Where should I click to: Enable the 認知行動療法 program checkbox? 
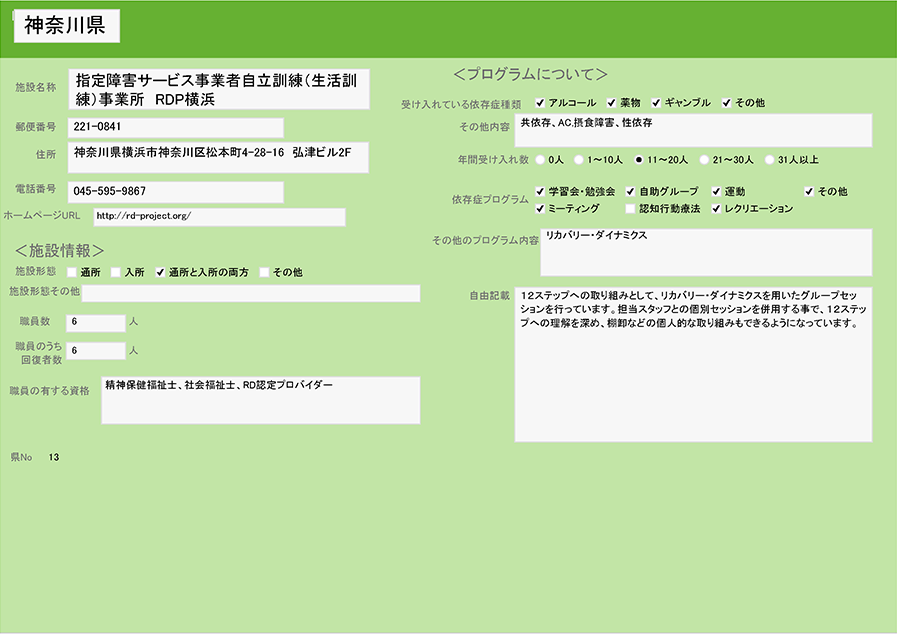[630, 209]
